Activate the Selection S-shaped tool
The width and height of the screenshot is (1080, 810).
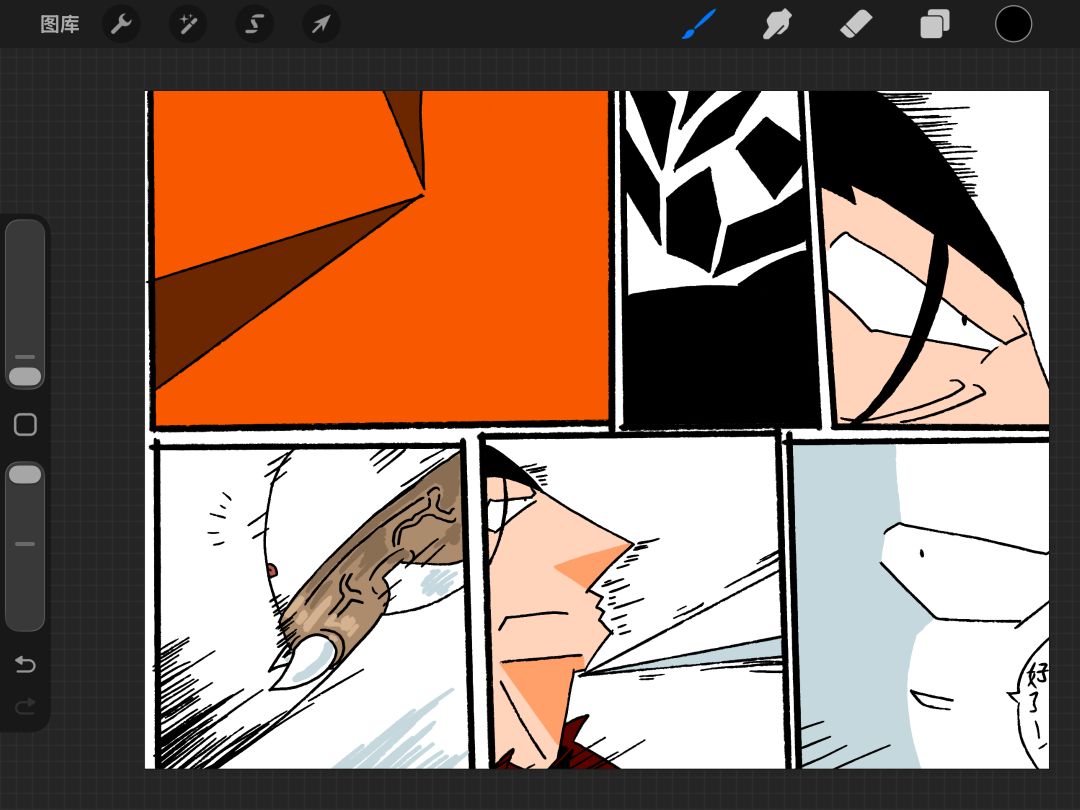pyautogui.click(x=254, y=25)
